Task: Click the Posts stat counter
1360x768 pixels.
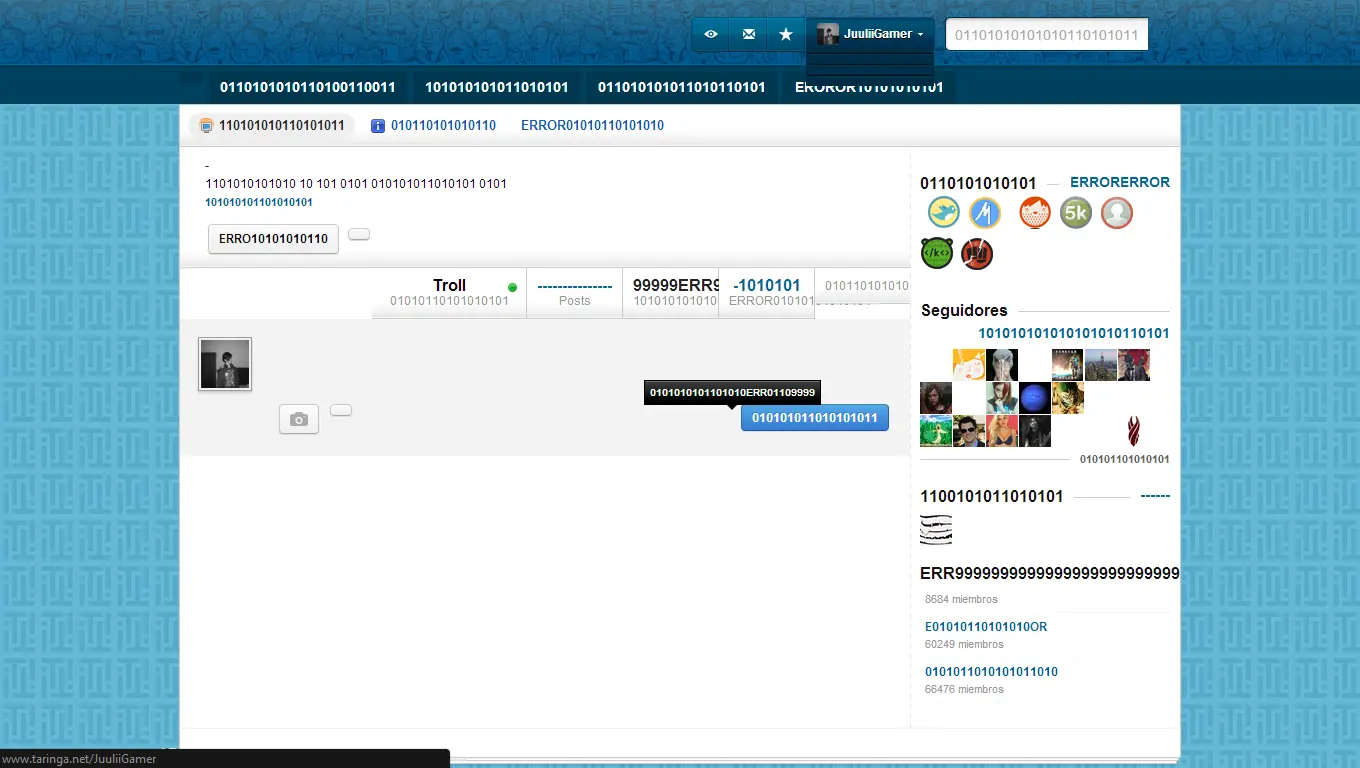Action: (574, 292)
